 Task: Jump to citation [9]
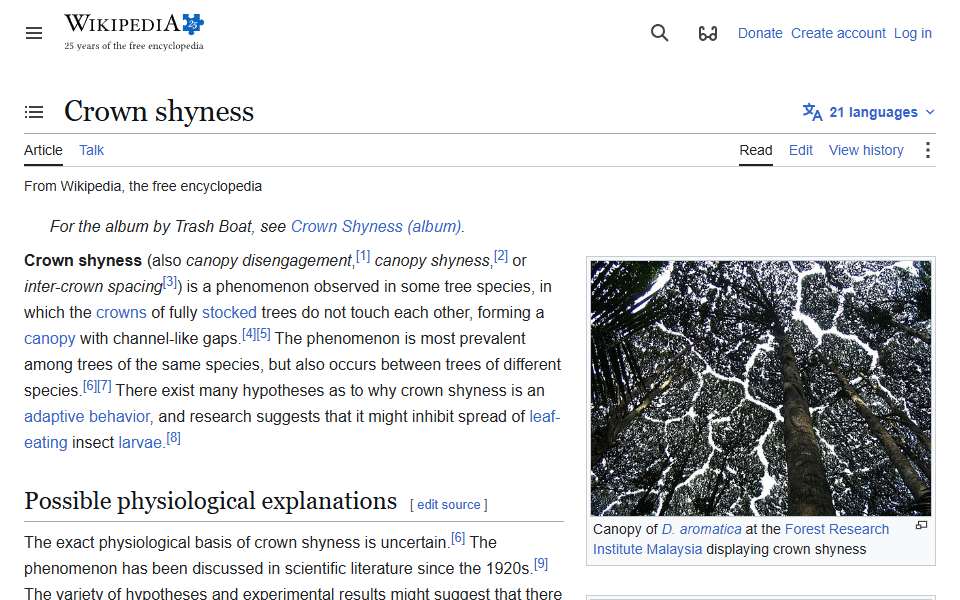(x=541, y=563)
